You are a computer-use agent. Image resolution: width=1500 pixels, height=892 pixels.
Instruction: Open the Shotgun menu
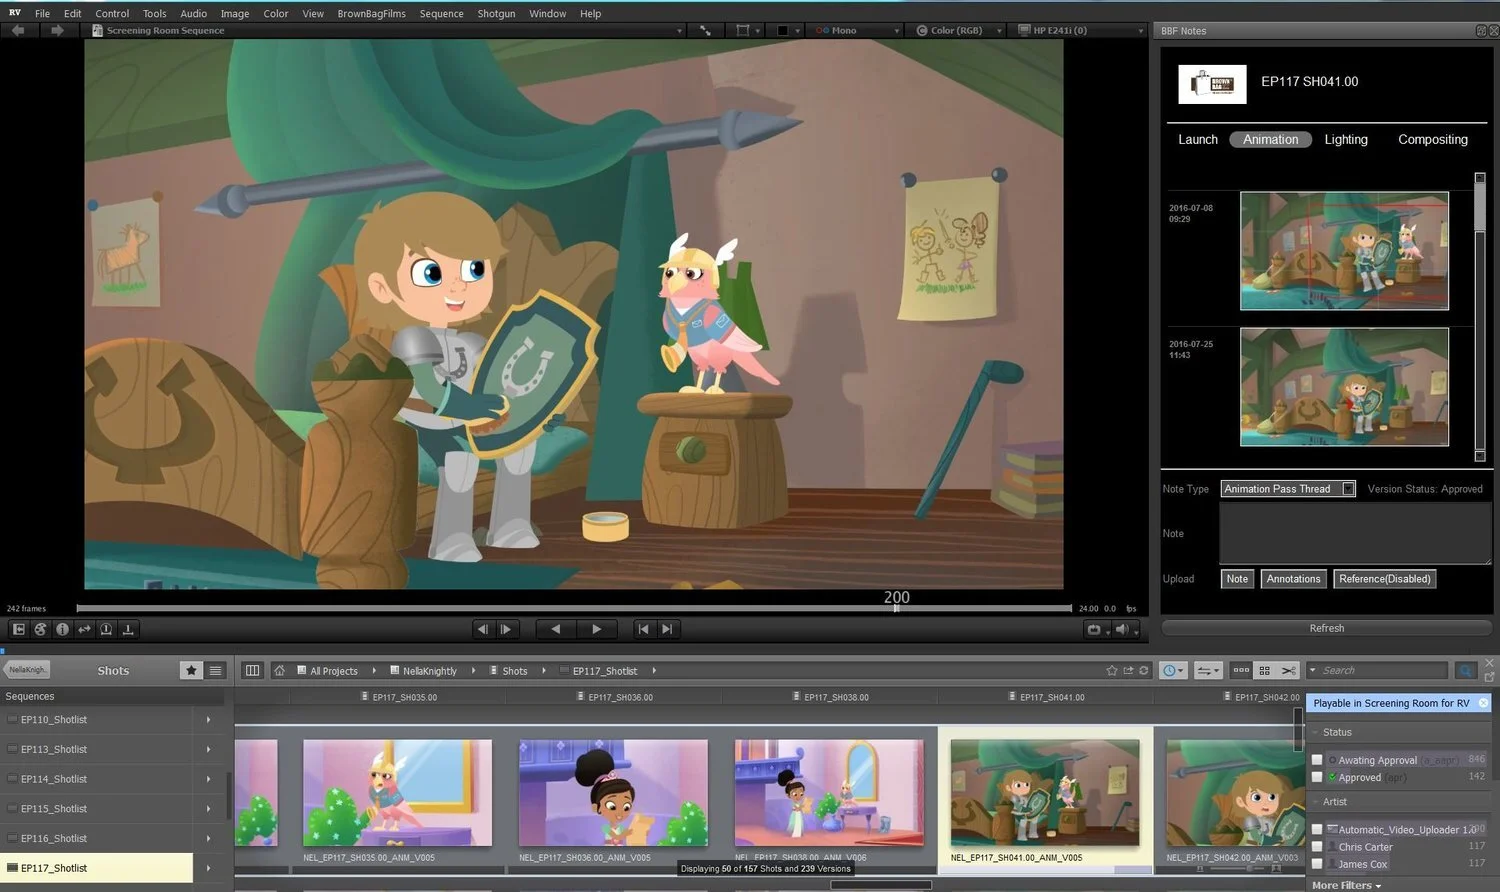(496, 14)
